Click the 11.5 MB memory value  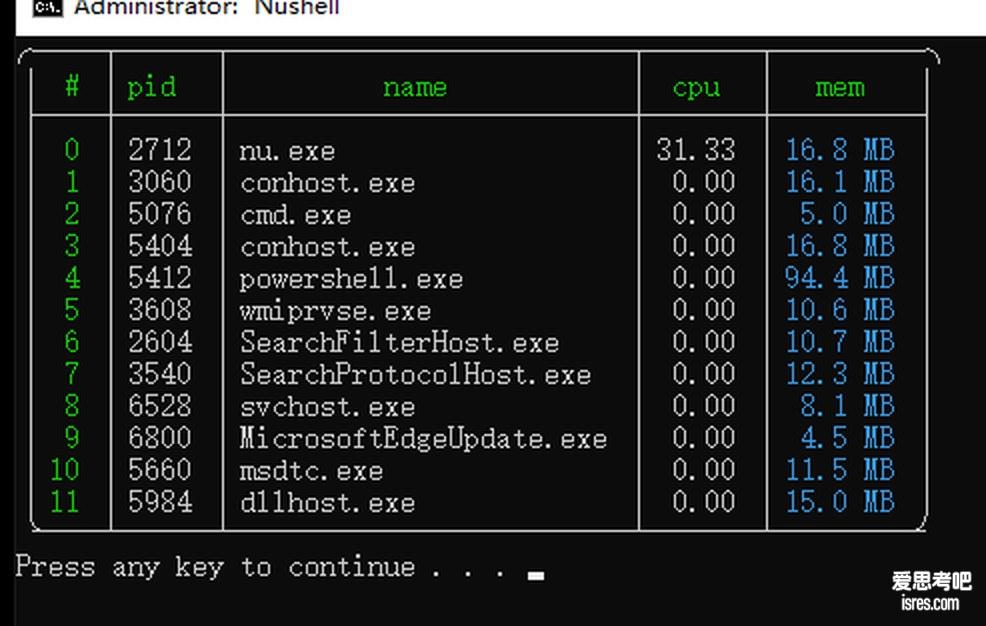[840, 471]
